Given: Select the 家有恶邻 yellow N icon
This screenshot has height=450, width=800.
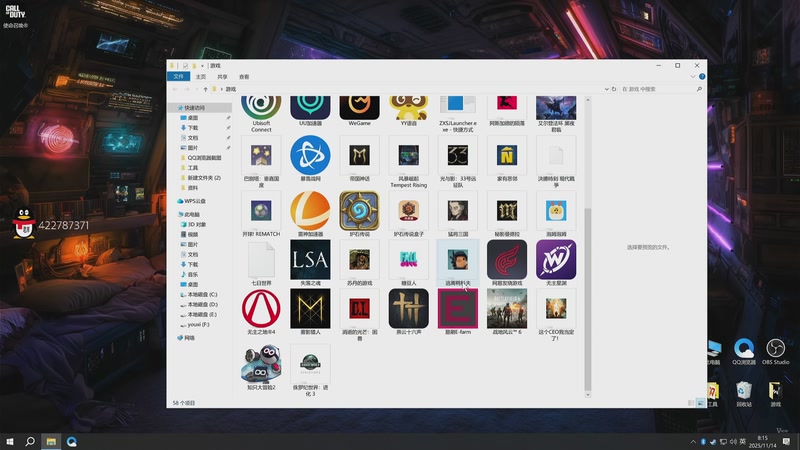Looking at the screenshot, I should coord(507,155).
